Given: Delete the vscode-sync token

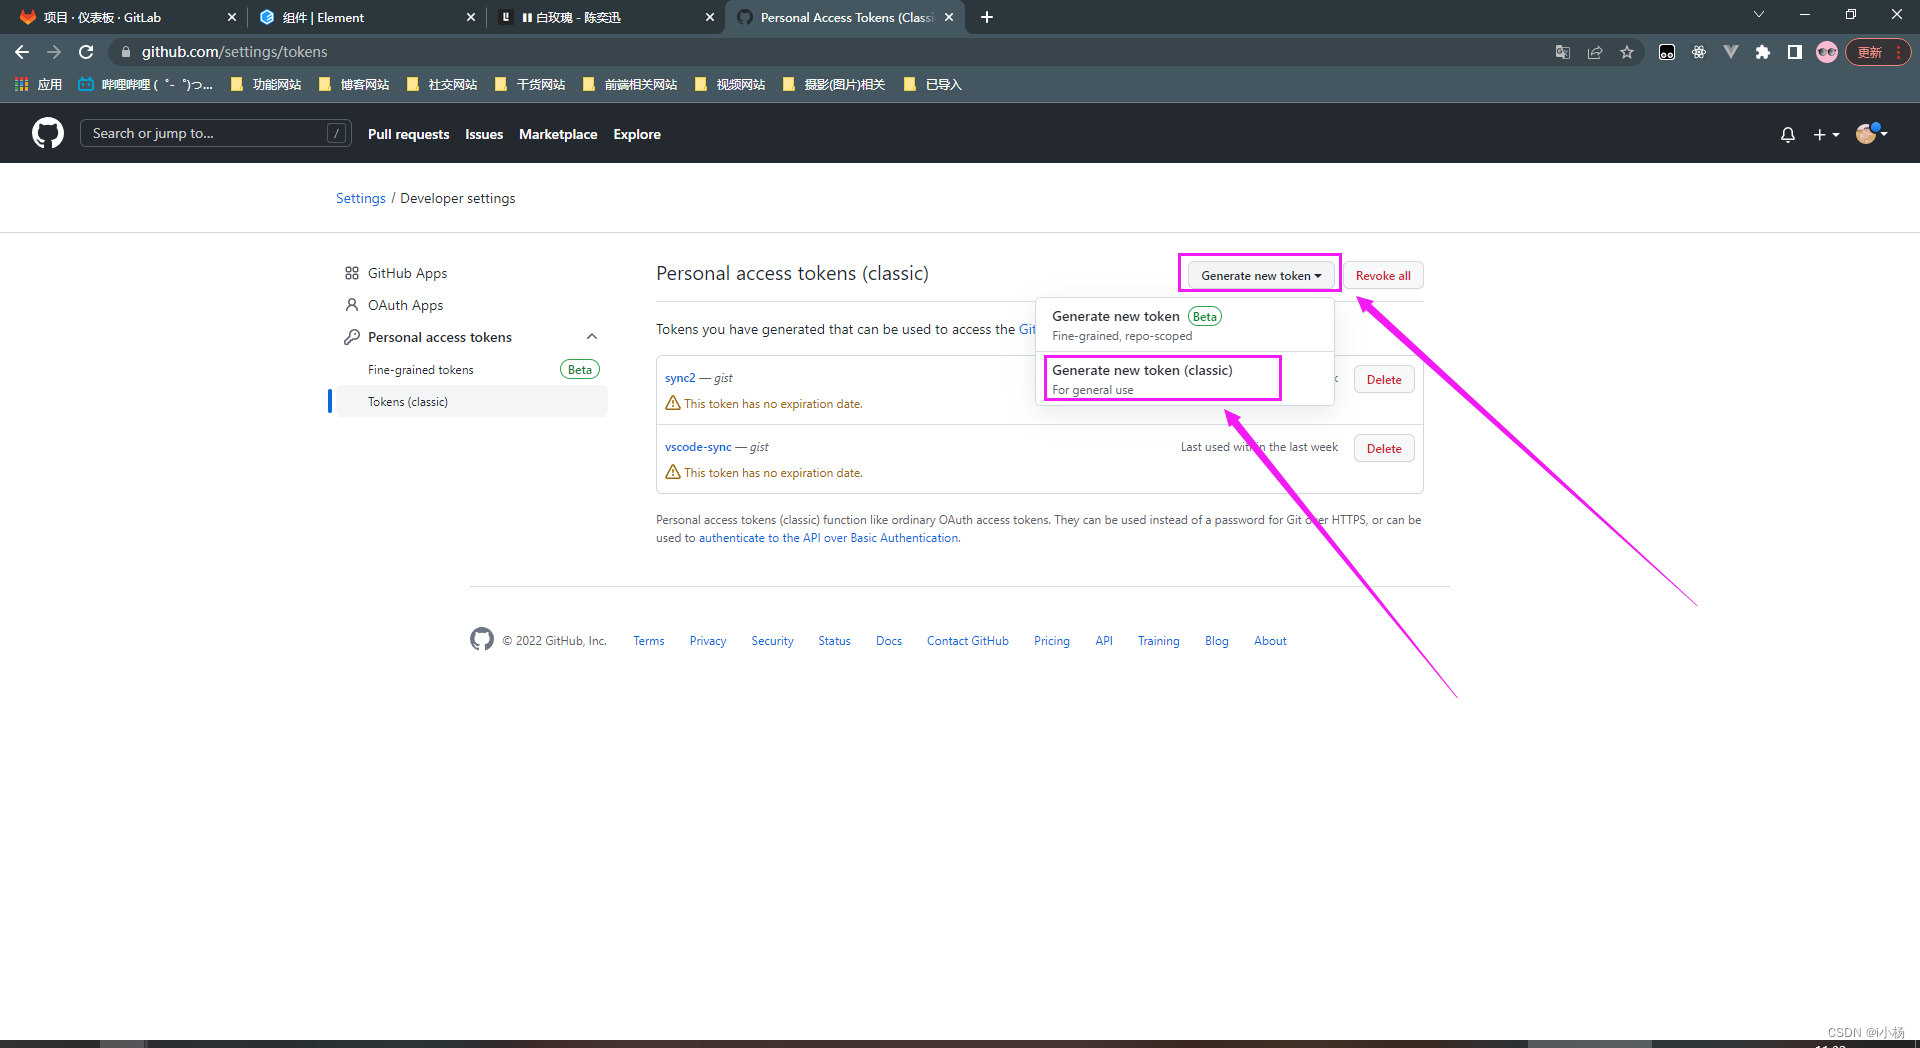Looking at the screenshot, I should point(1384,449).
